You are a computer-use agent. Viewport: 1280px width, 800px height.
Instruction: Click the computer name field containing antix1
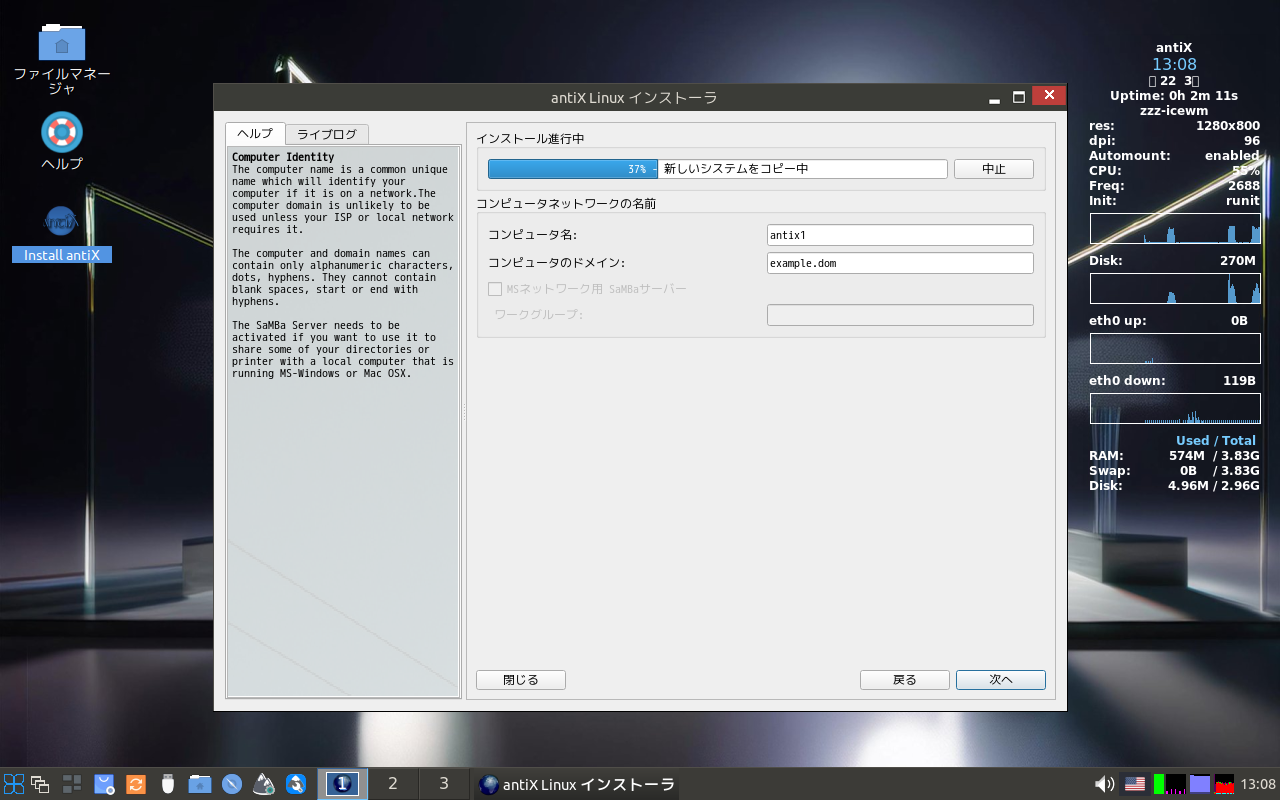coord(899,235)
